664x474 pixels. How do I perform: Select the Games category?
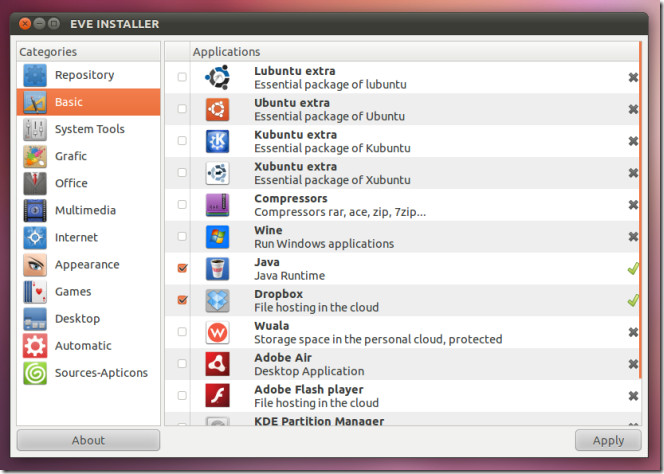click(x=89, y=292)
